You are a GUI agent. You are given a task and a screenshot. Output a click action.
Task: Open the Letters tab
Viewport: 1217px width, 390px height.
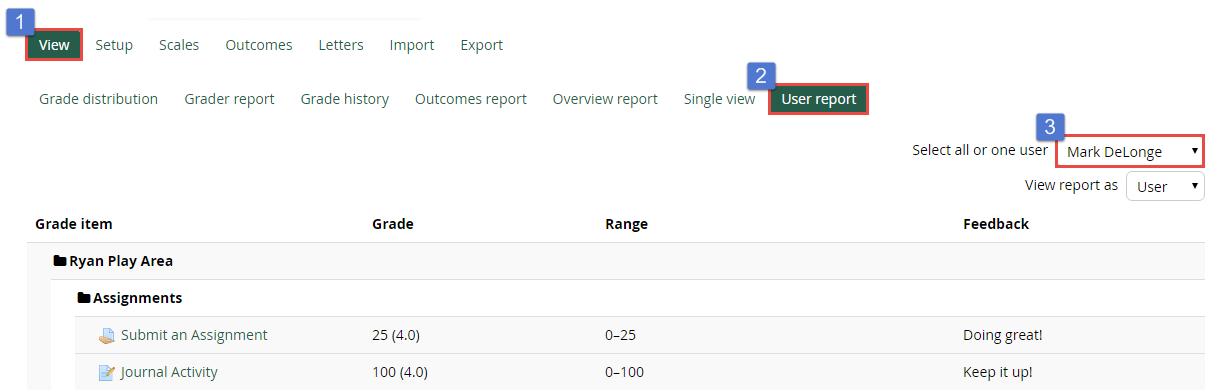[341, 45]
